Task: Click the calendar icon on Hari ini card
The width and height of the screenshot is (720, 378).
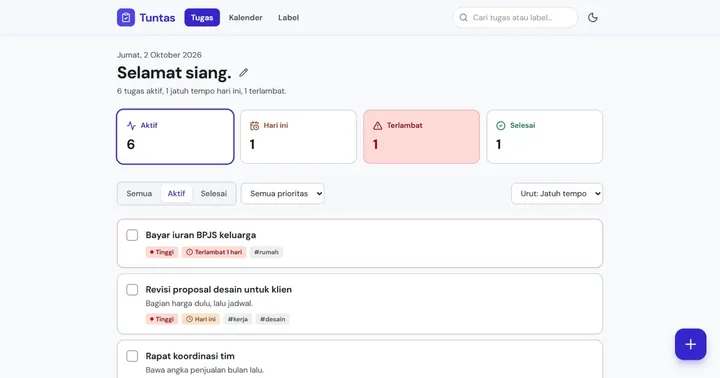Action: click(254, 125)
